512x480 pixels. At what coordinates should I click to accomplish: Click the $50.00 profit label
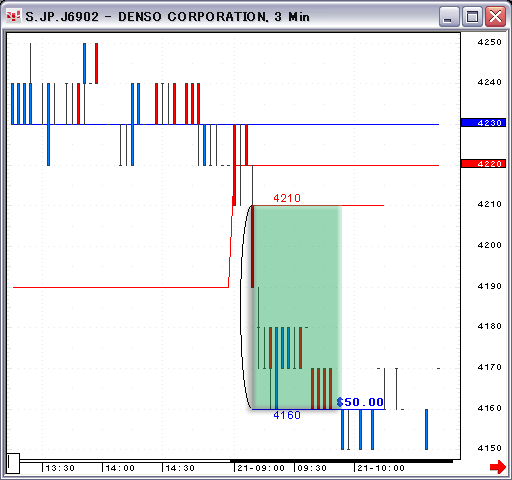[x=360, y=402]
